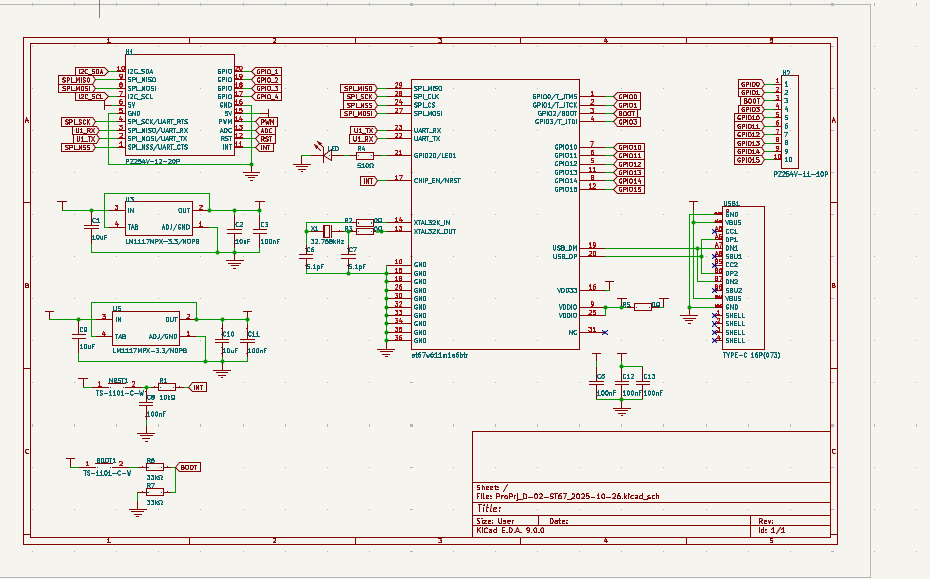Select the PWM label on header H1
The width and height of the screenshot is (930, 579).
pyautogui.click(x=267, y=121)
